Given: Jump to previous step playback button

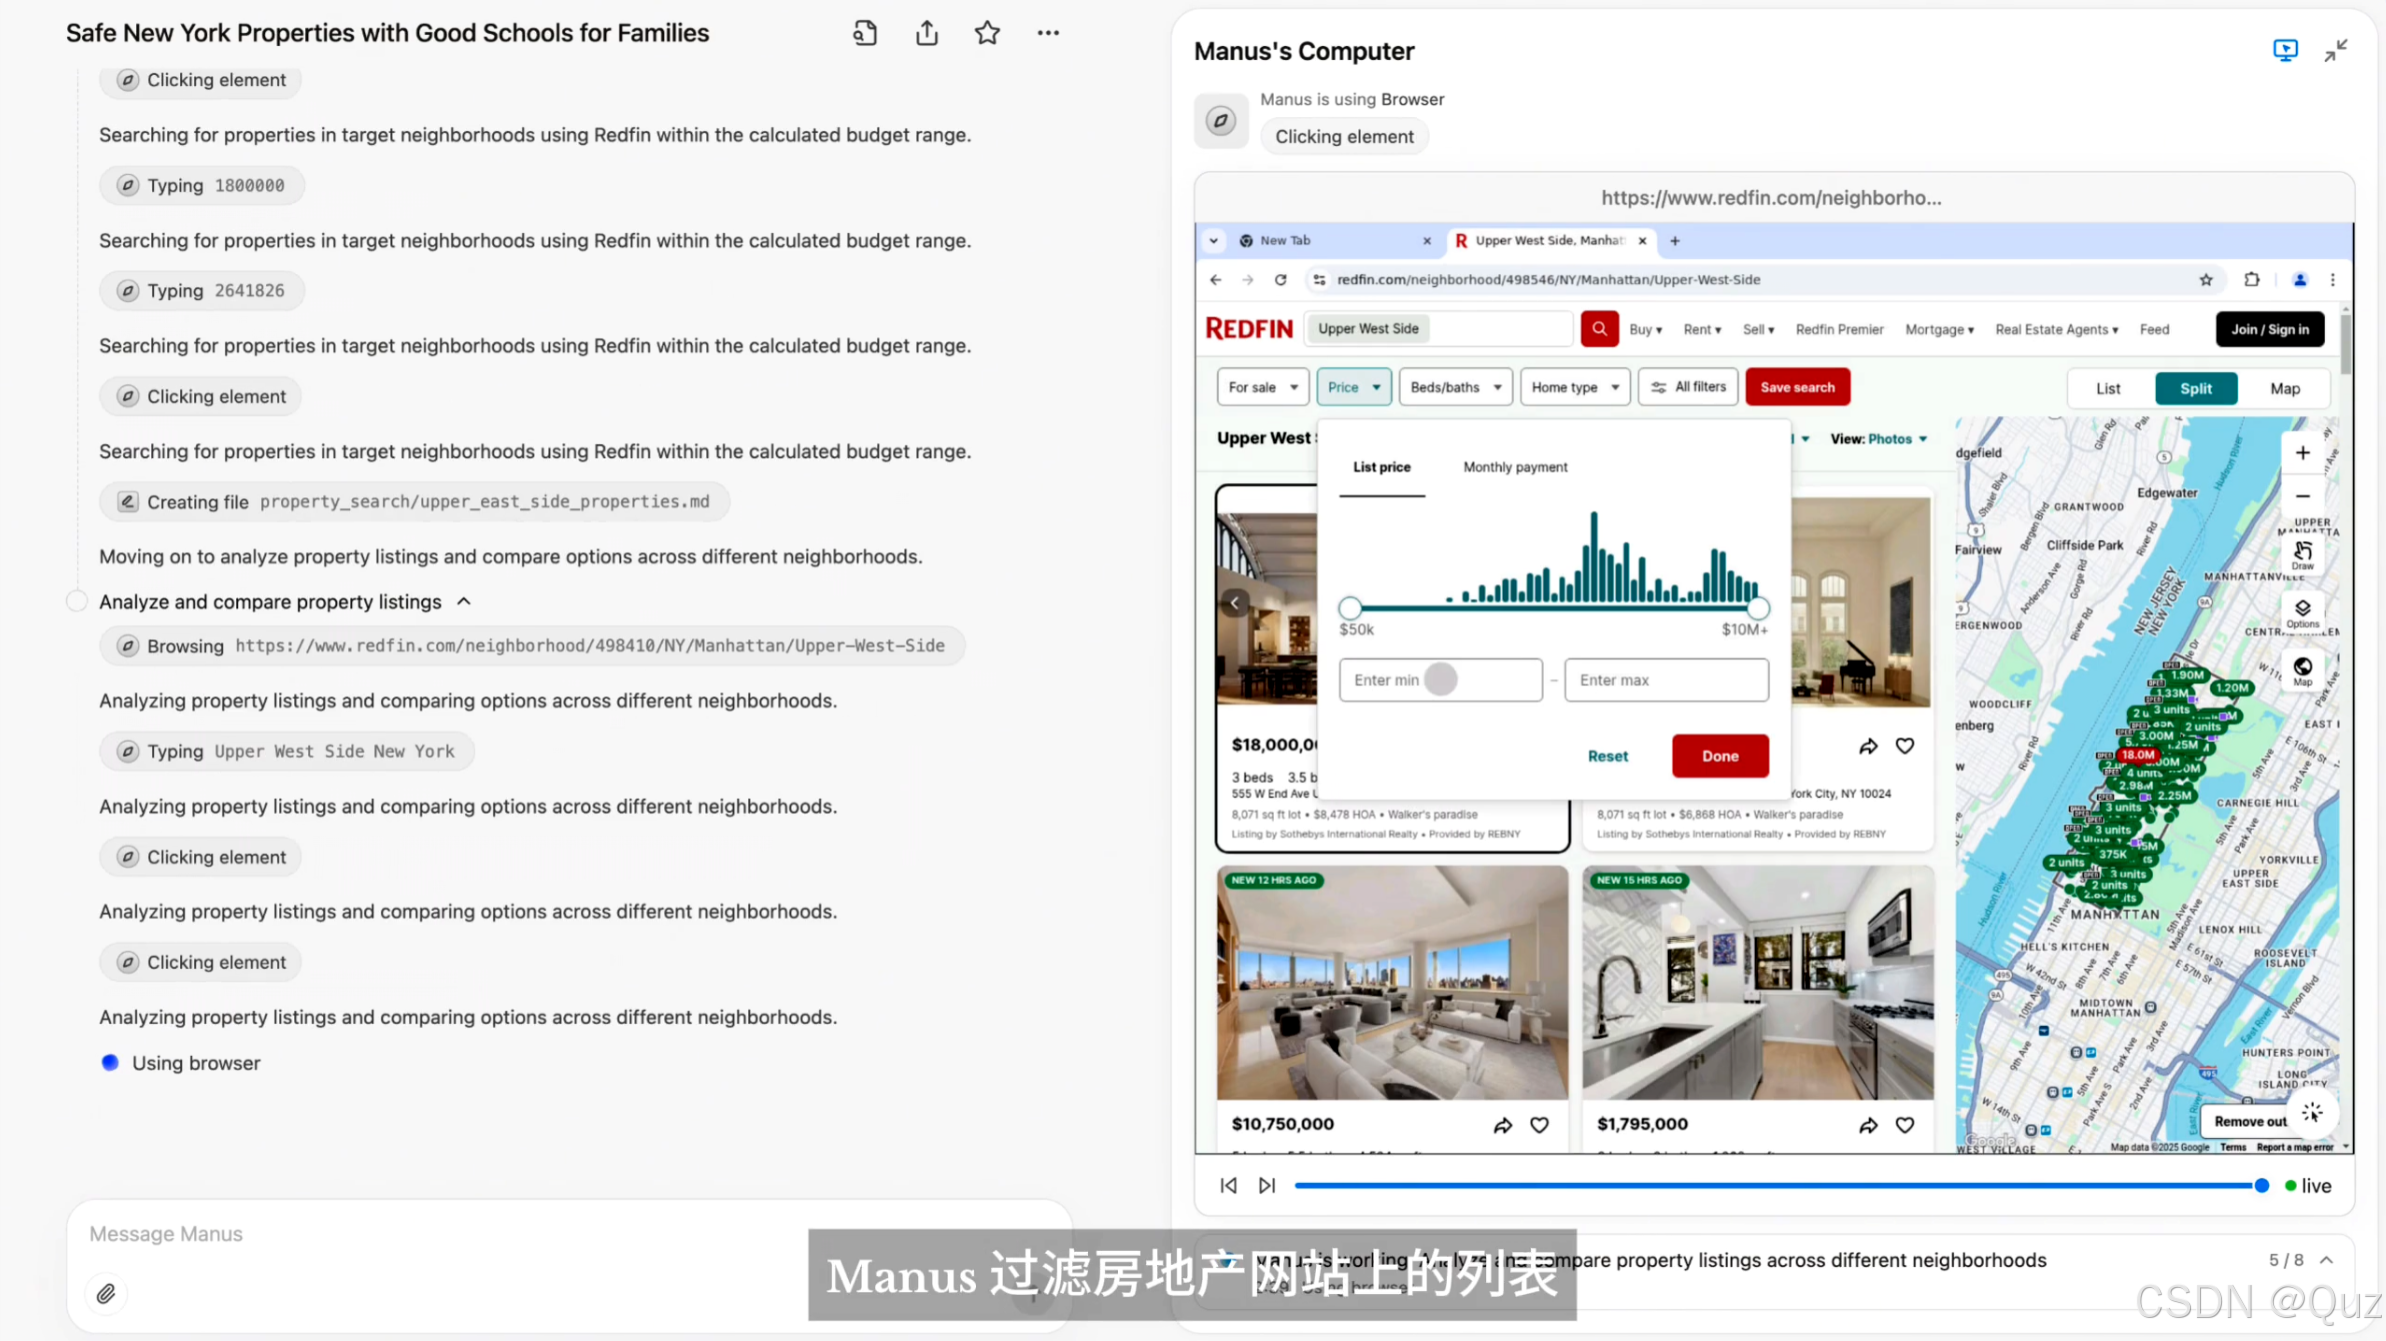Looking at the screenshot, I should [1228, 1185].
